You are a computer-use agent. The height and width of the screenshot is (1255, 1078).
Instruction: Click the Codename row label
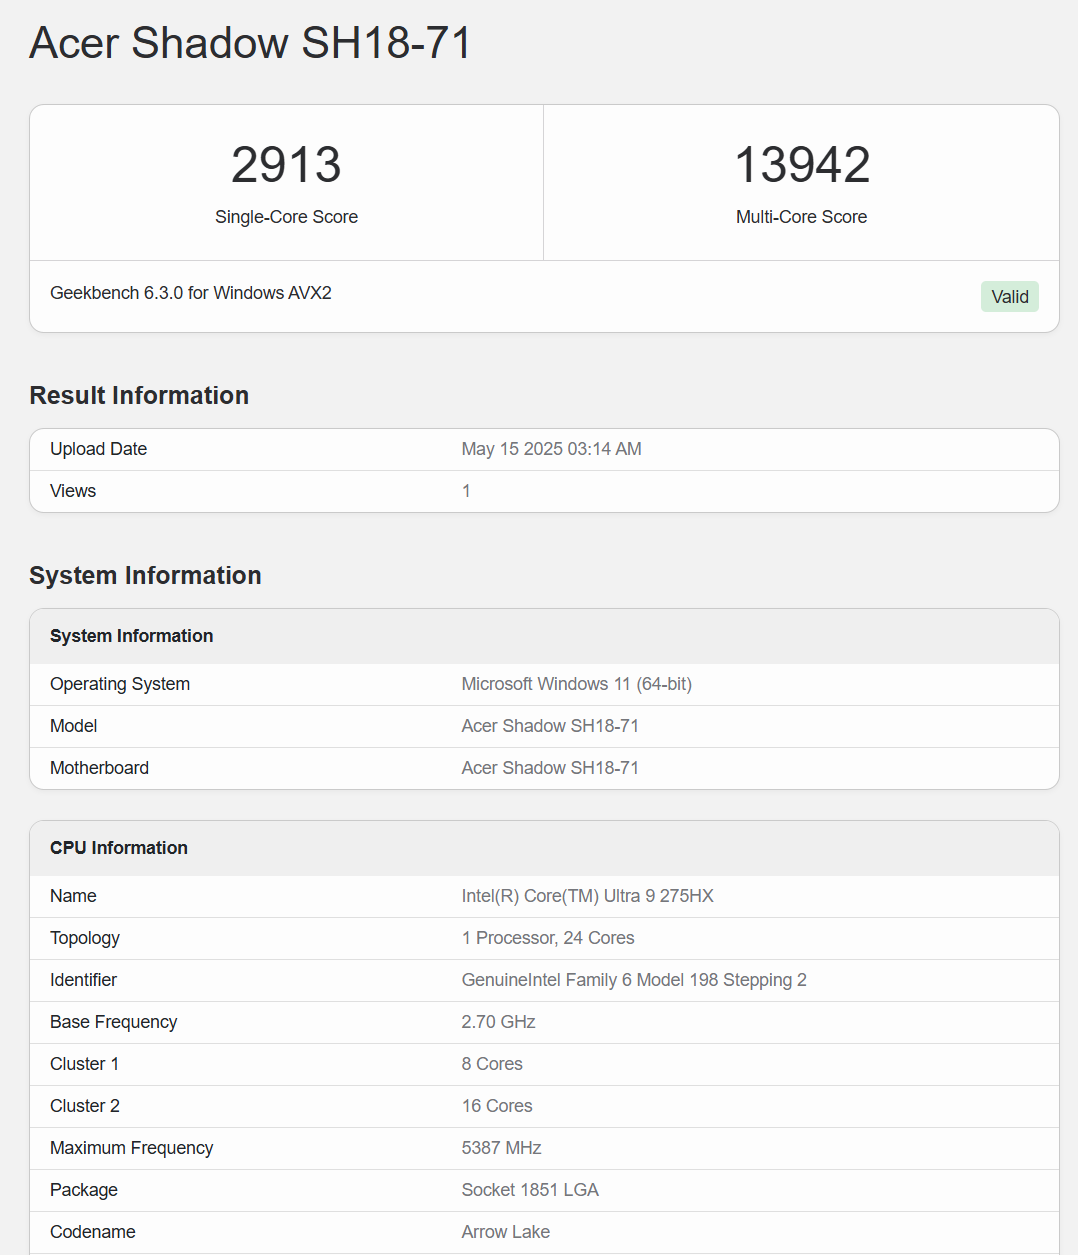click(93, 1232)
